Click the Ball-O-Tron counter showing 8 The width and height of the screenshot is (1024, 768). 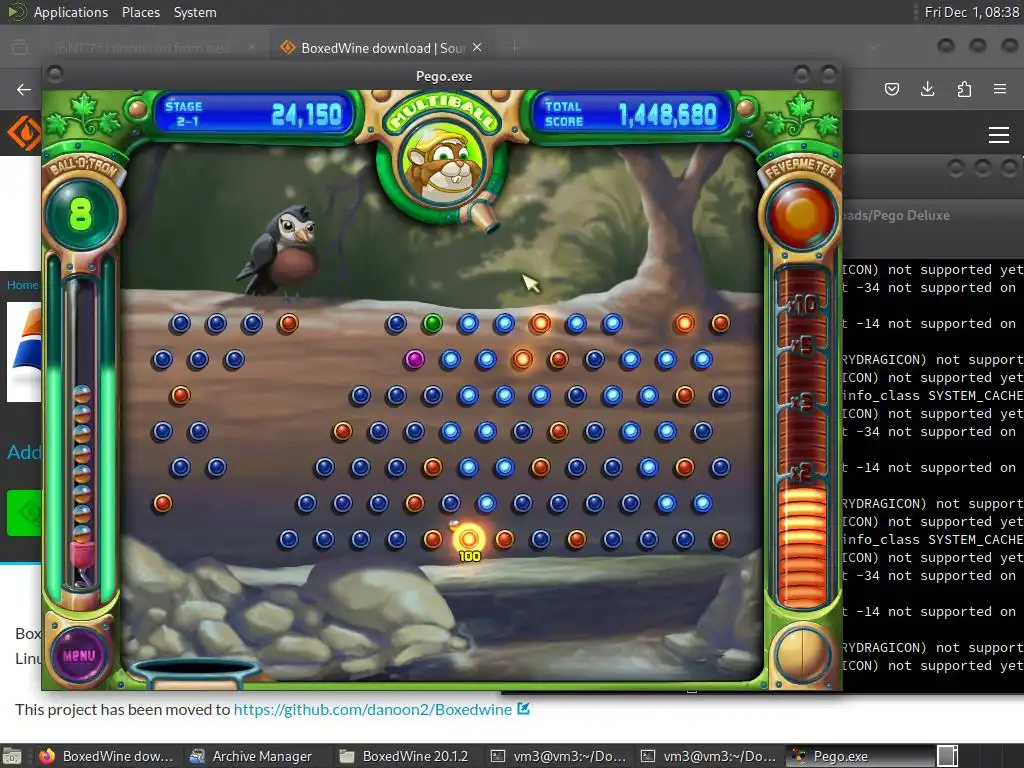coord(81,214)
